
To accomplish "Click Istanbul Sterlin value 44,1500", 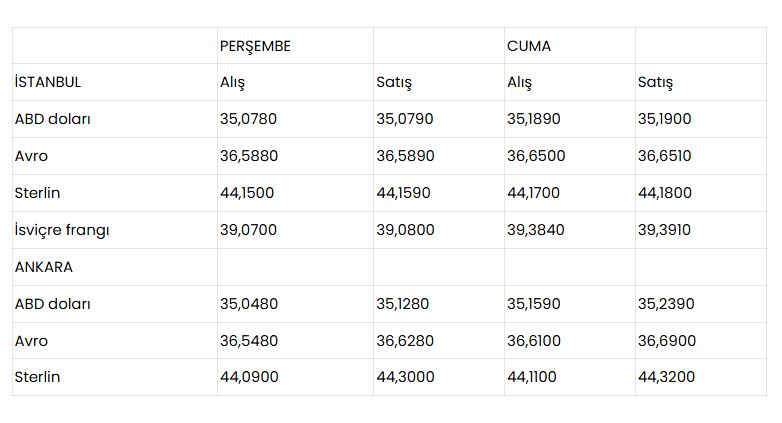I will point(247,193).
